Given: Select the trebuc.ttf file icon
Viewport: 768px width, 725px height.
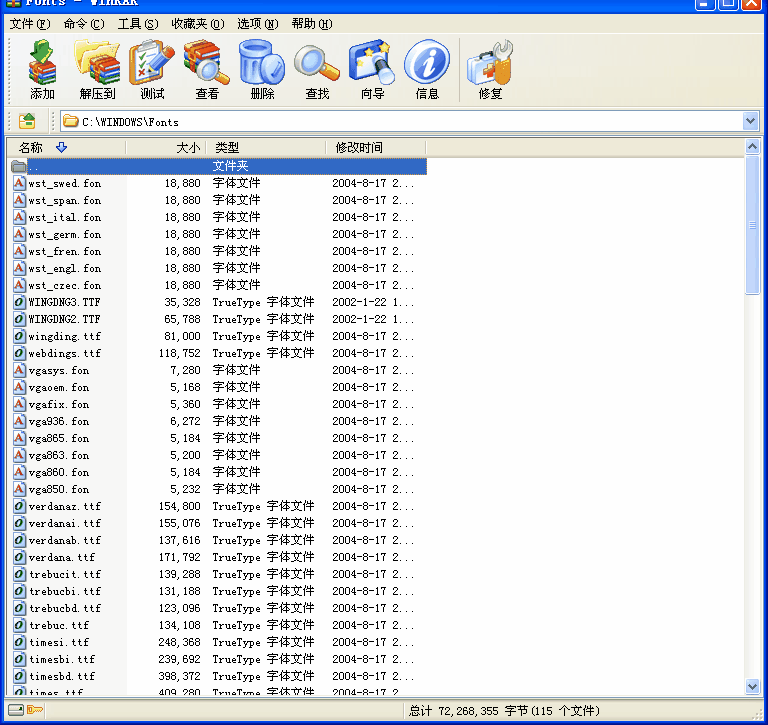Looking at the screenshot, I should (19, 626).
